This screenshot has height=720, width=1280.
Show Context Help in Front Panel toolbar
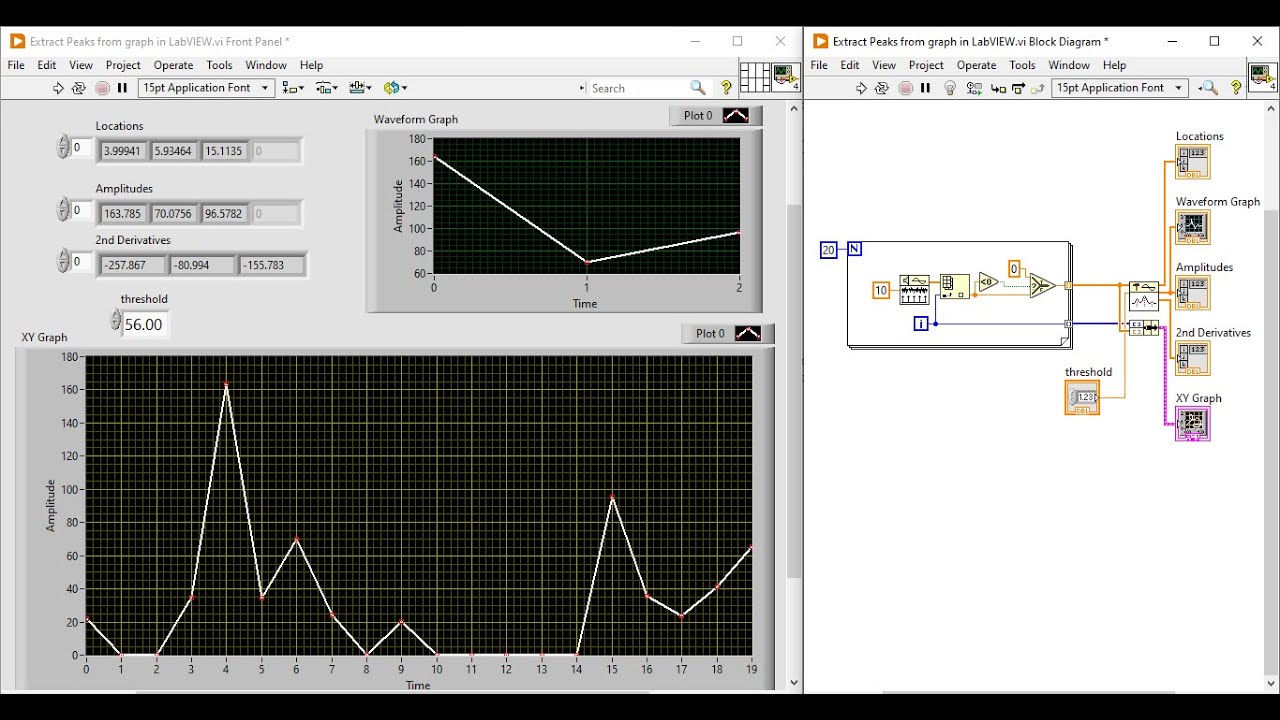tap(727, 88)
